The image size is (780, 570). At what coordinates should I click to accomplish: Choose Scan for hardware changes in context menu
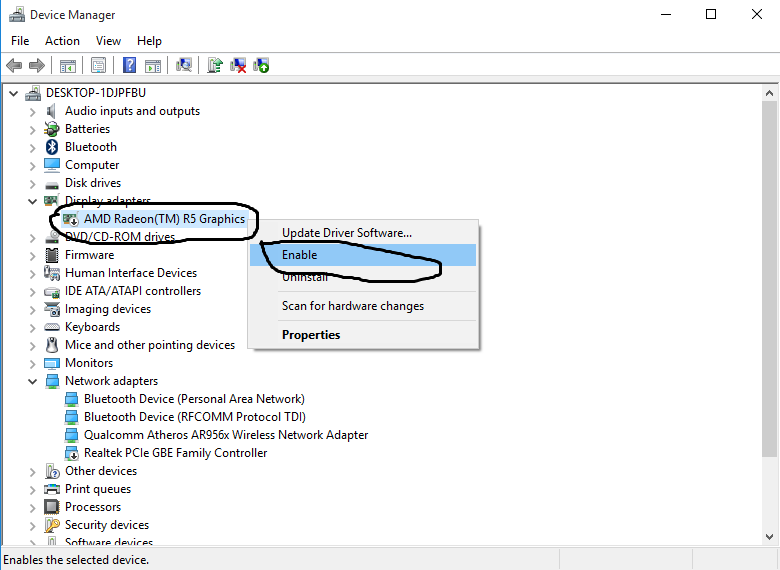(x=363, y=306)
